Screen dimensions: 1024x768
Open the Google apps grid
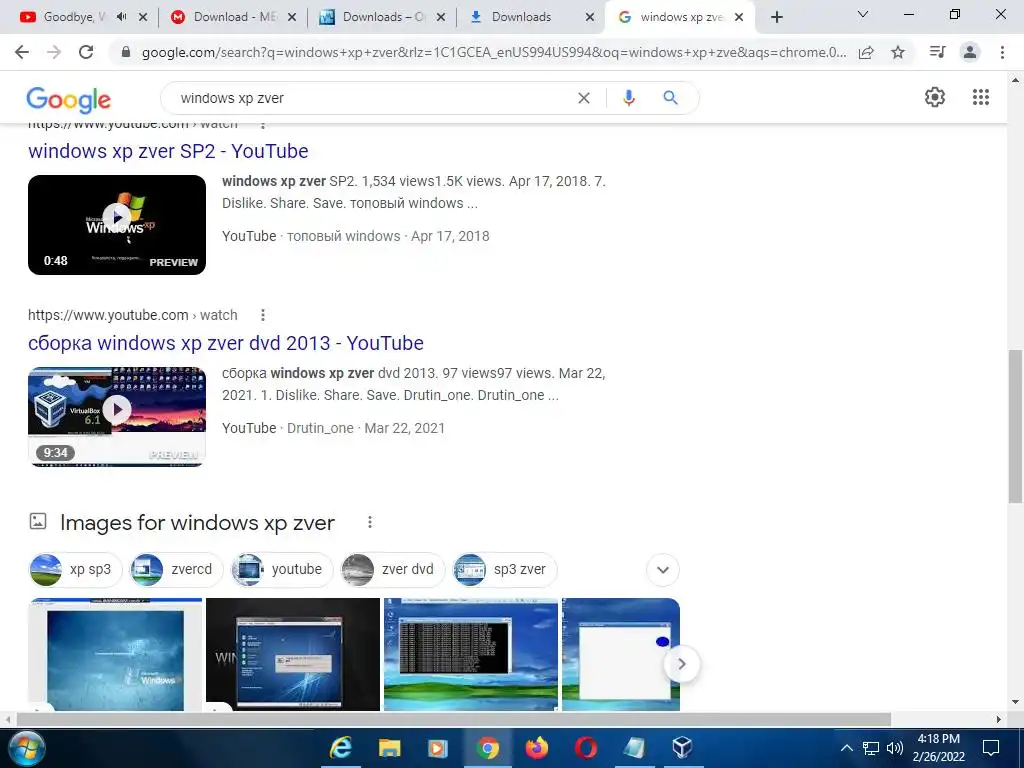tap(980, 97)
